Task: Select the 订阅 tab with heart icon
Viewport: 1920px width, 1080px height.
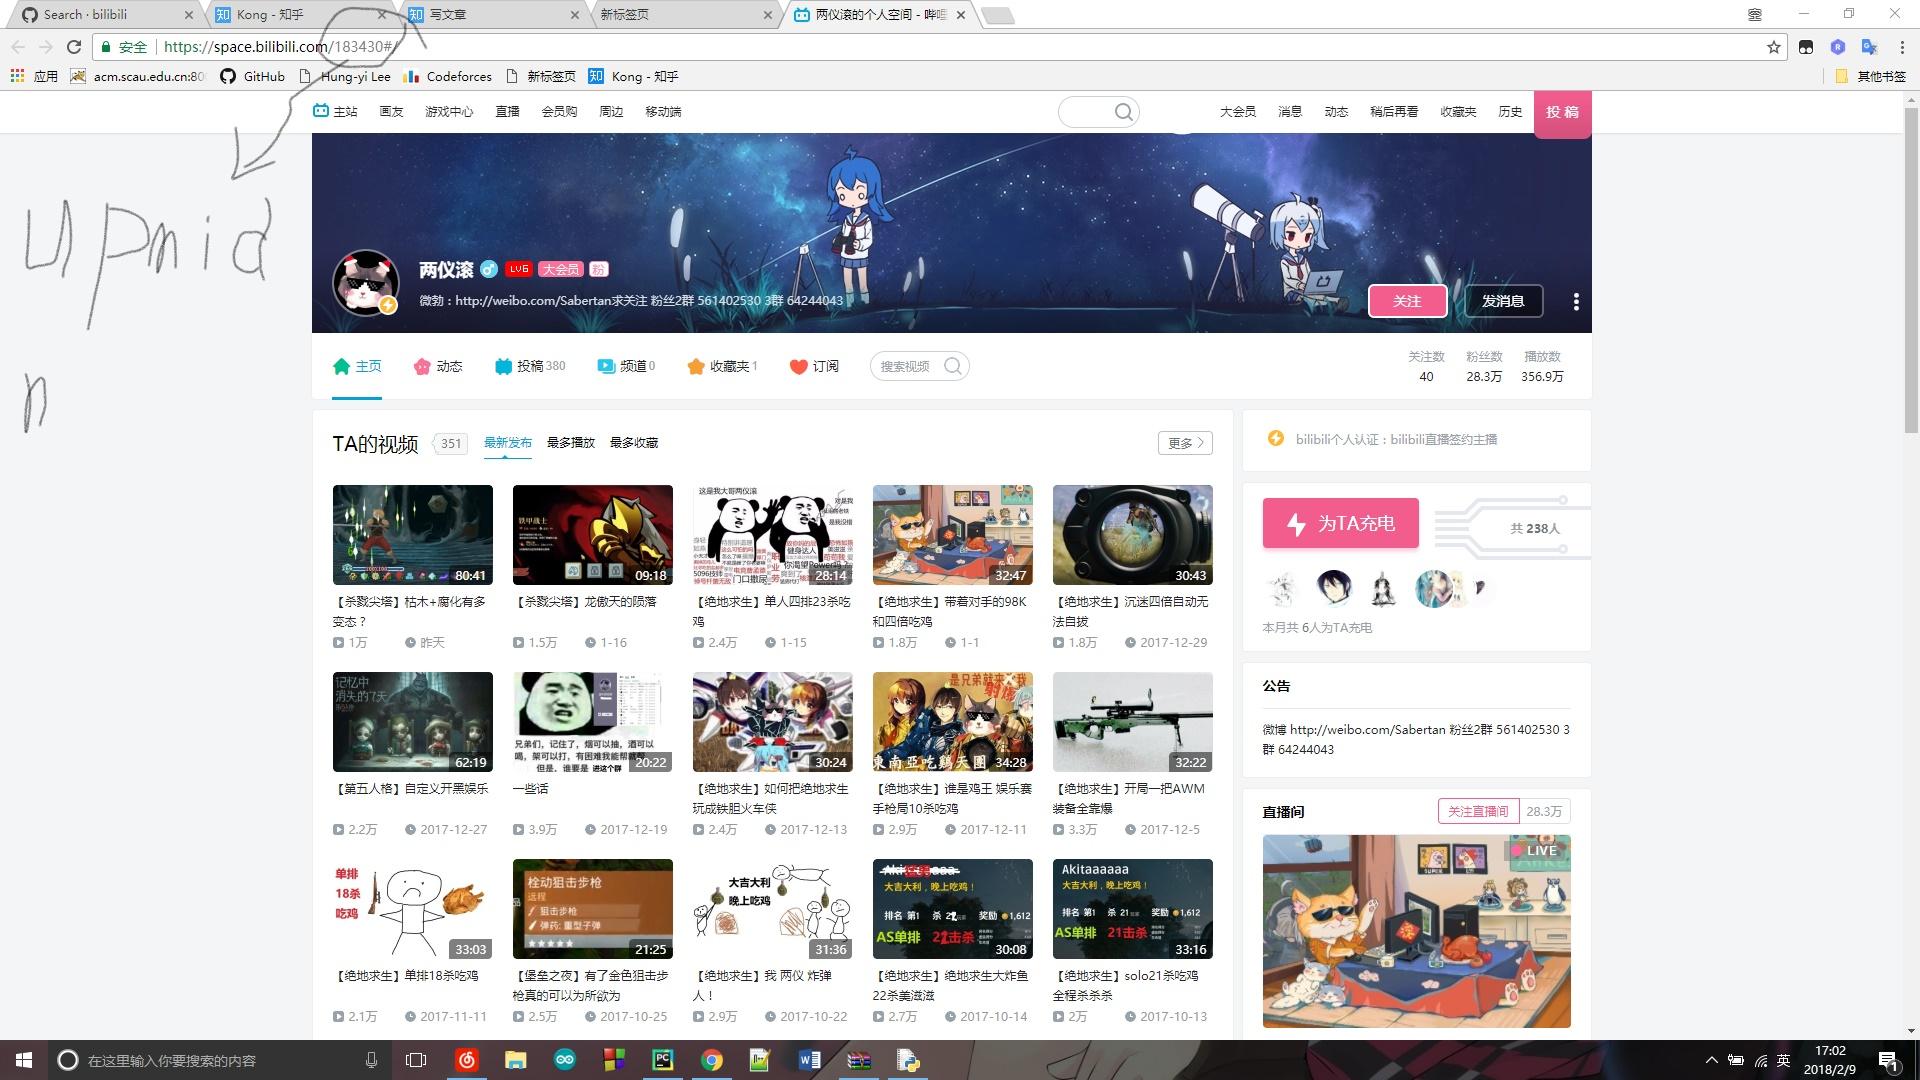Action: pos(814,366)
